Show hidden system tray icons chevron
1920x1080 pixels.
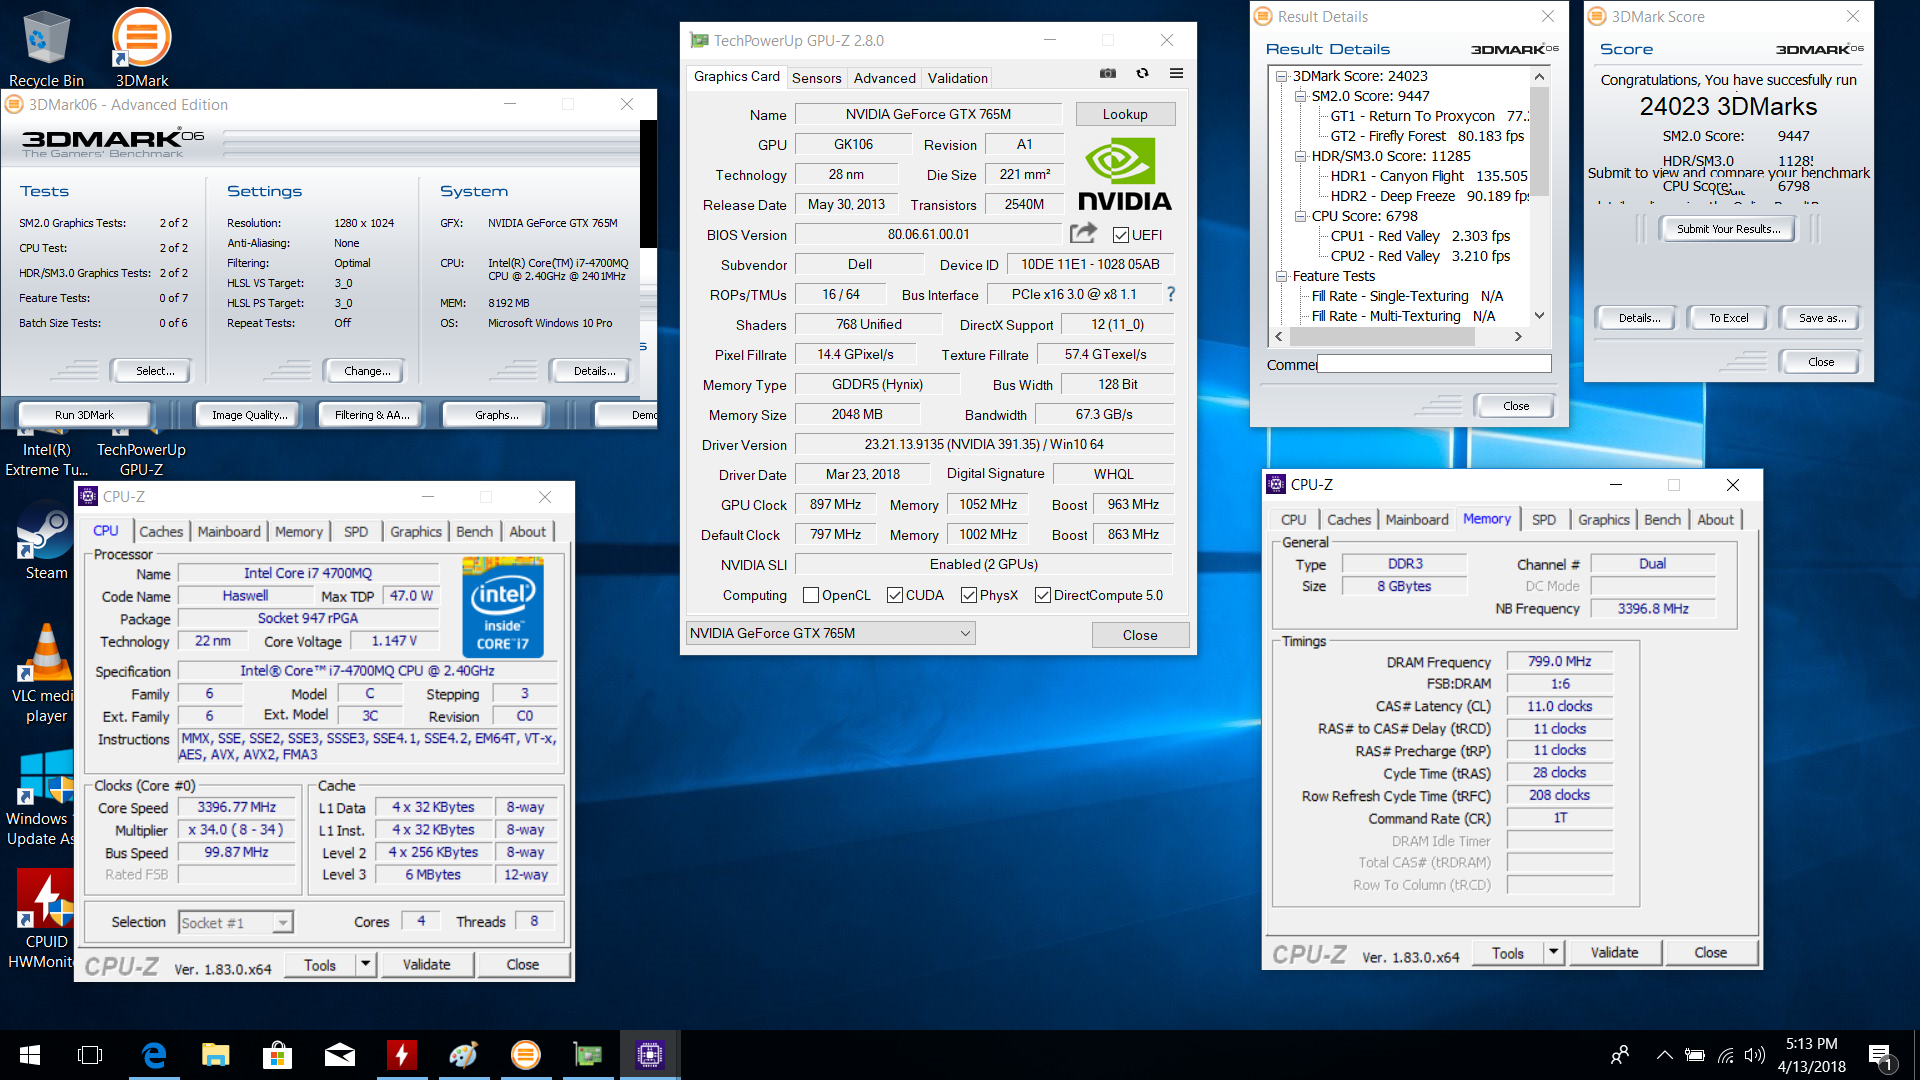click(1664, 1055)
